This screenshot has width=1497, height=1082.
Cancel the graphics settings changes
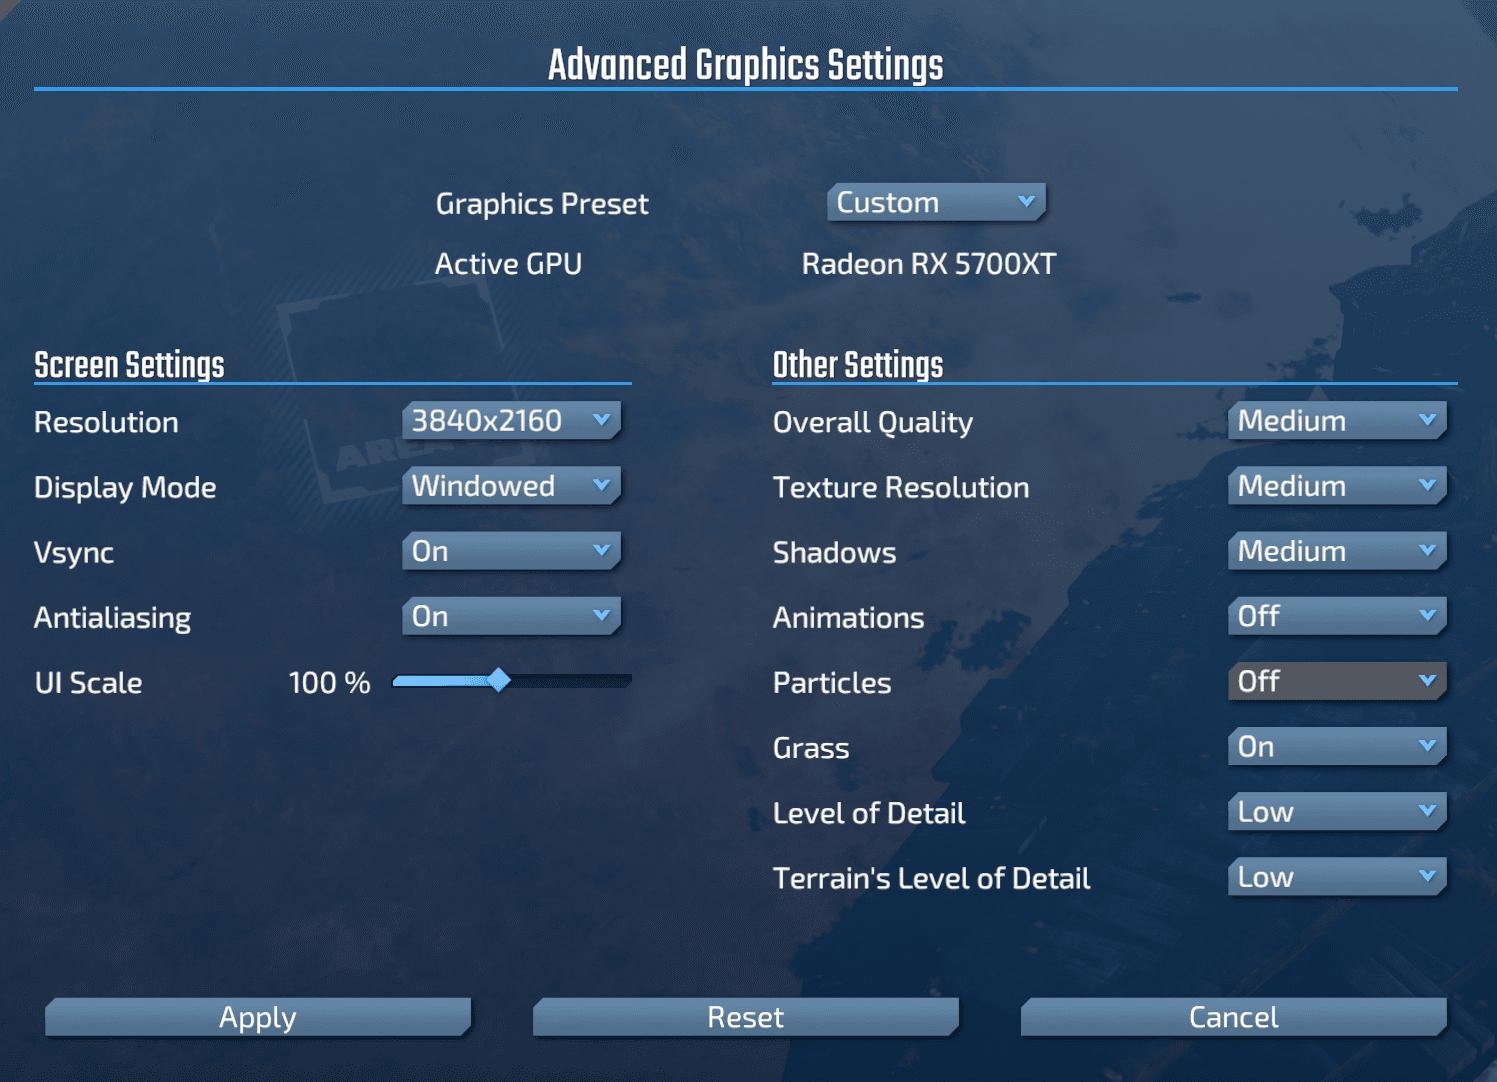pos(1234,1017)
